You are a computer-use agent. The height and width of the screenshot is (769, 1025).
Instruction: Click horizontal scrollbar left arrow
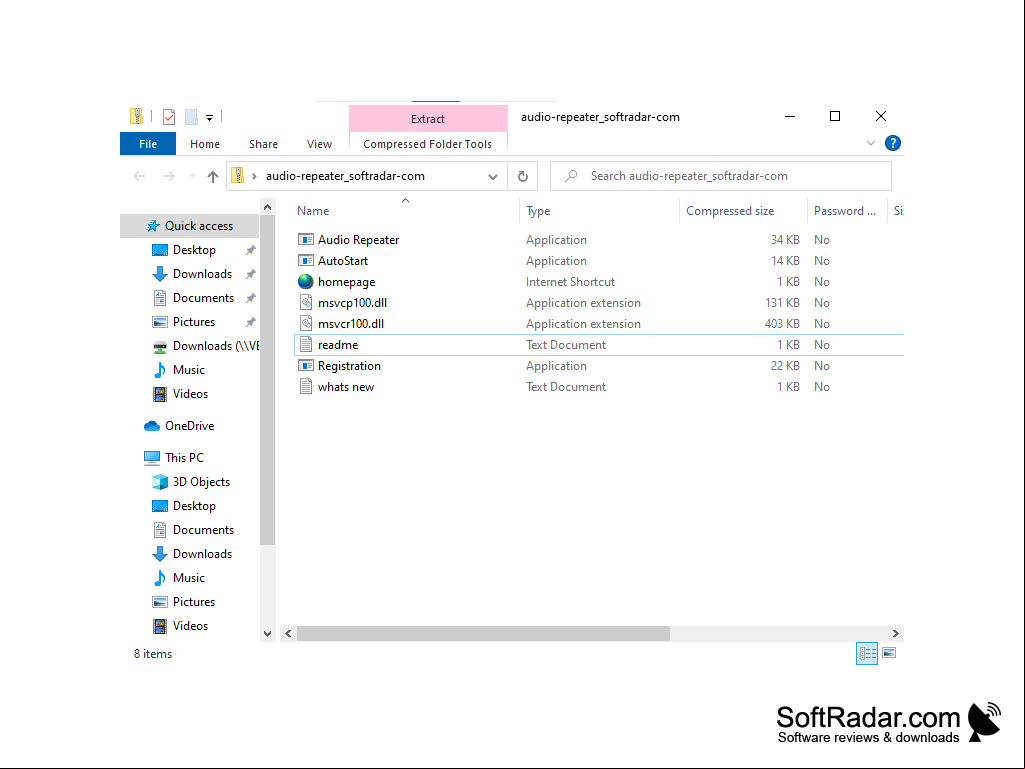click(x=288, y=634)
